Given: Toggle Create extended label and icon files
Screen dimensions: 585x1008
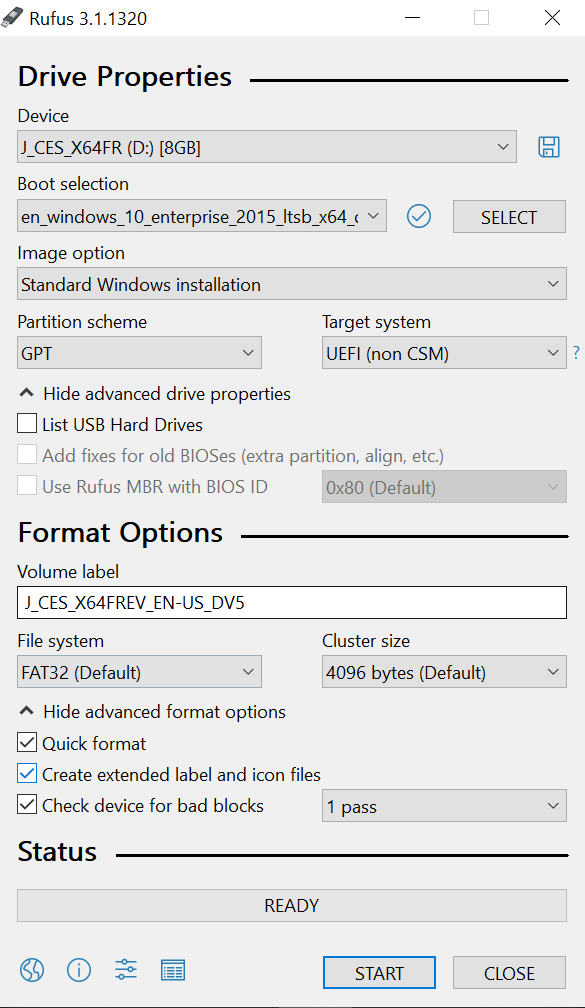Looking at the screenshot, I should pos(27,773).
